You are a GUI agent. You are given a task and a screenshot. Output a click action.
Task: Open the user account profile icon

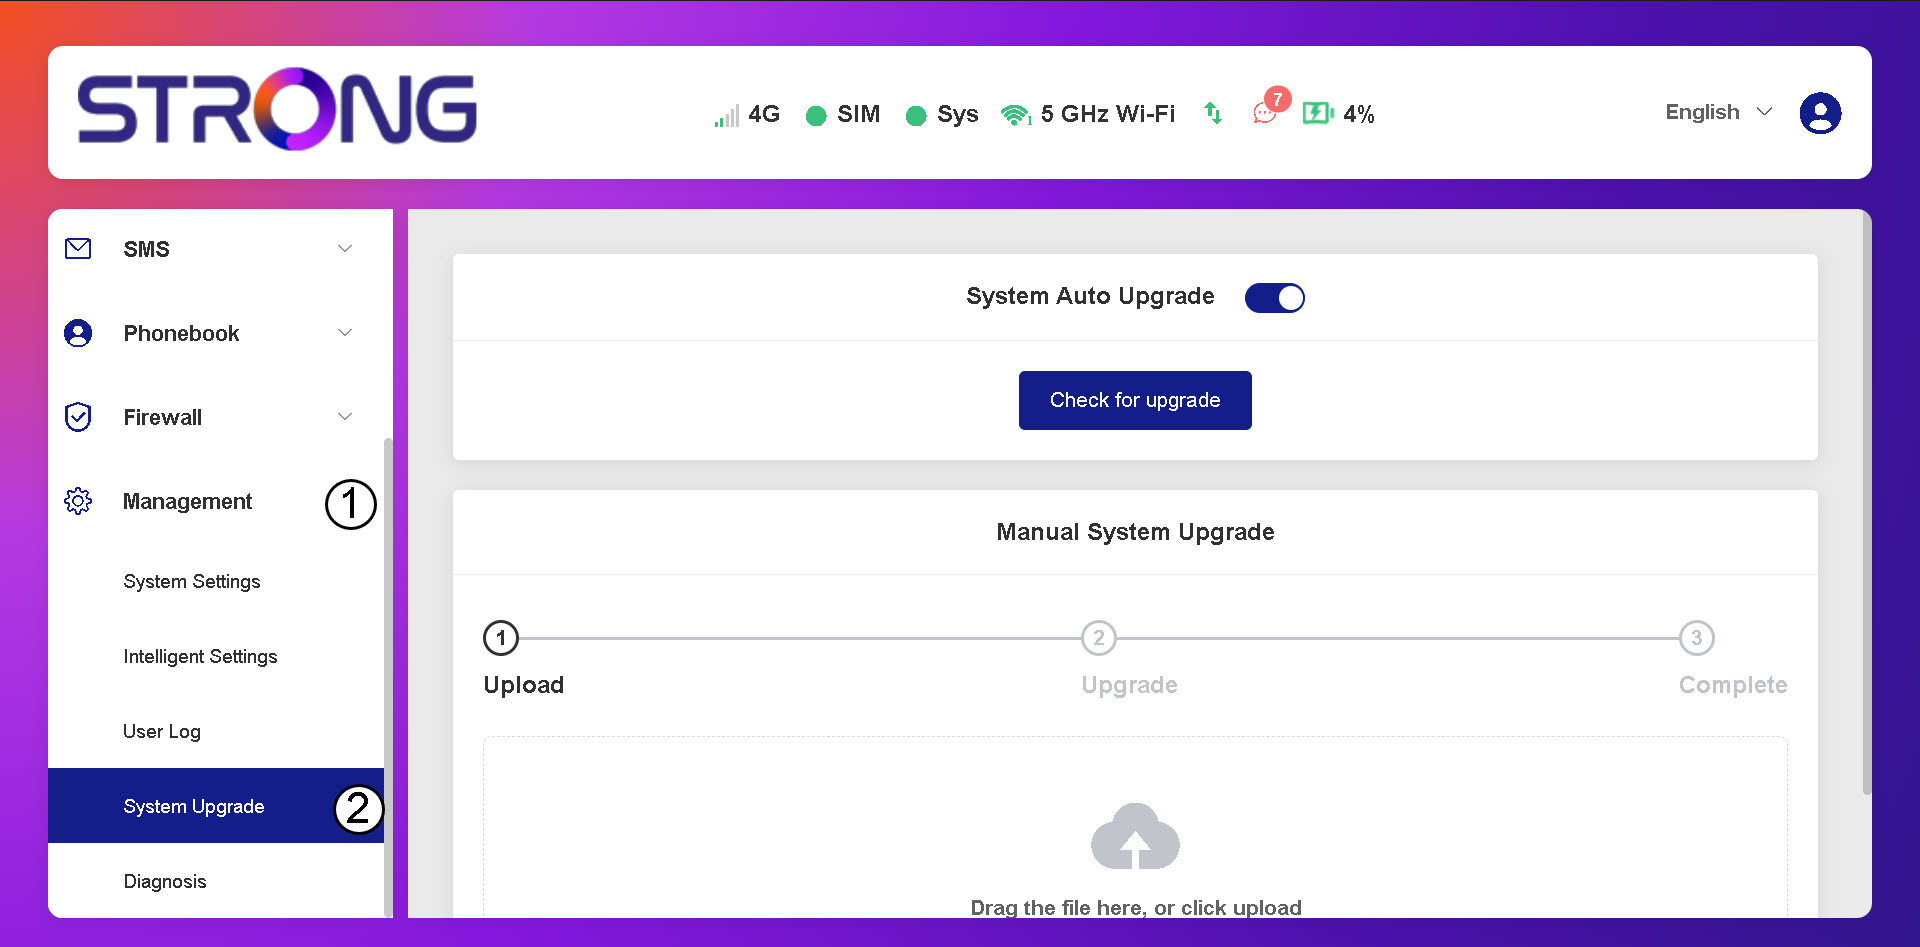pos(1819,113)
